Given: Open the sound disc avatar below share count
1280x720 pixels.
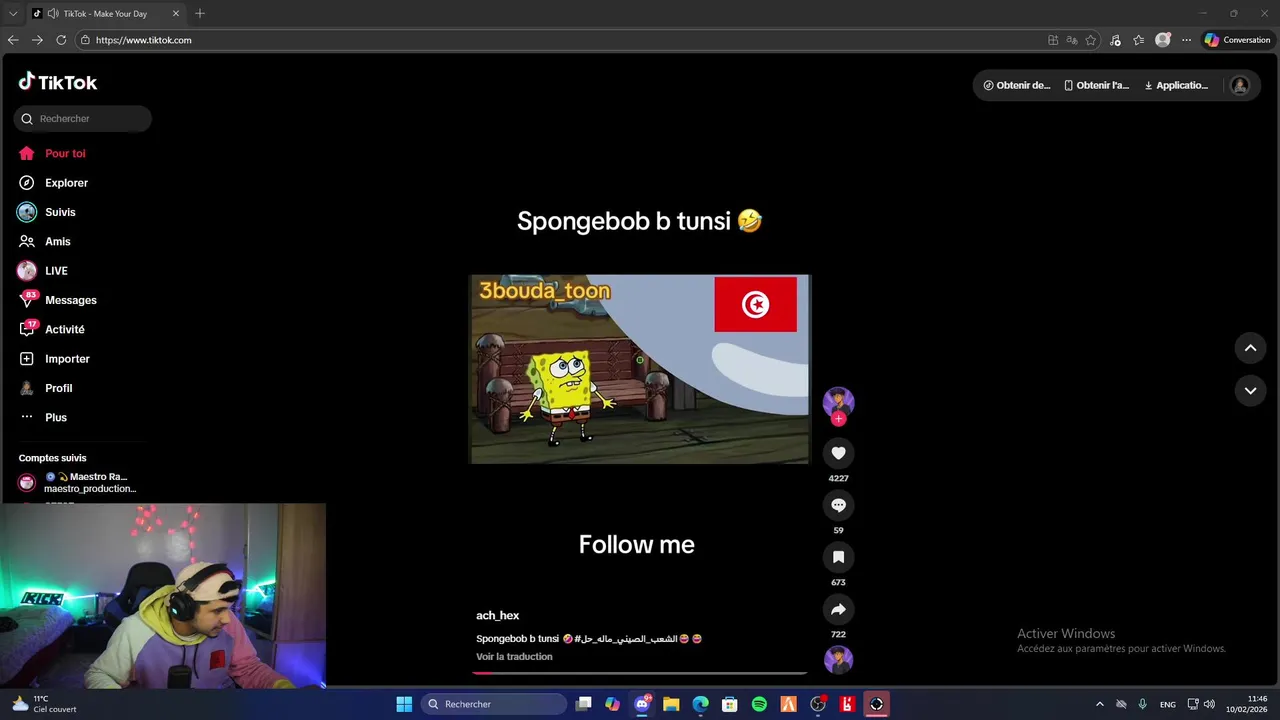Looking at the screenshot, I should point(838,660).
